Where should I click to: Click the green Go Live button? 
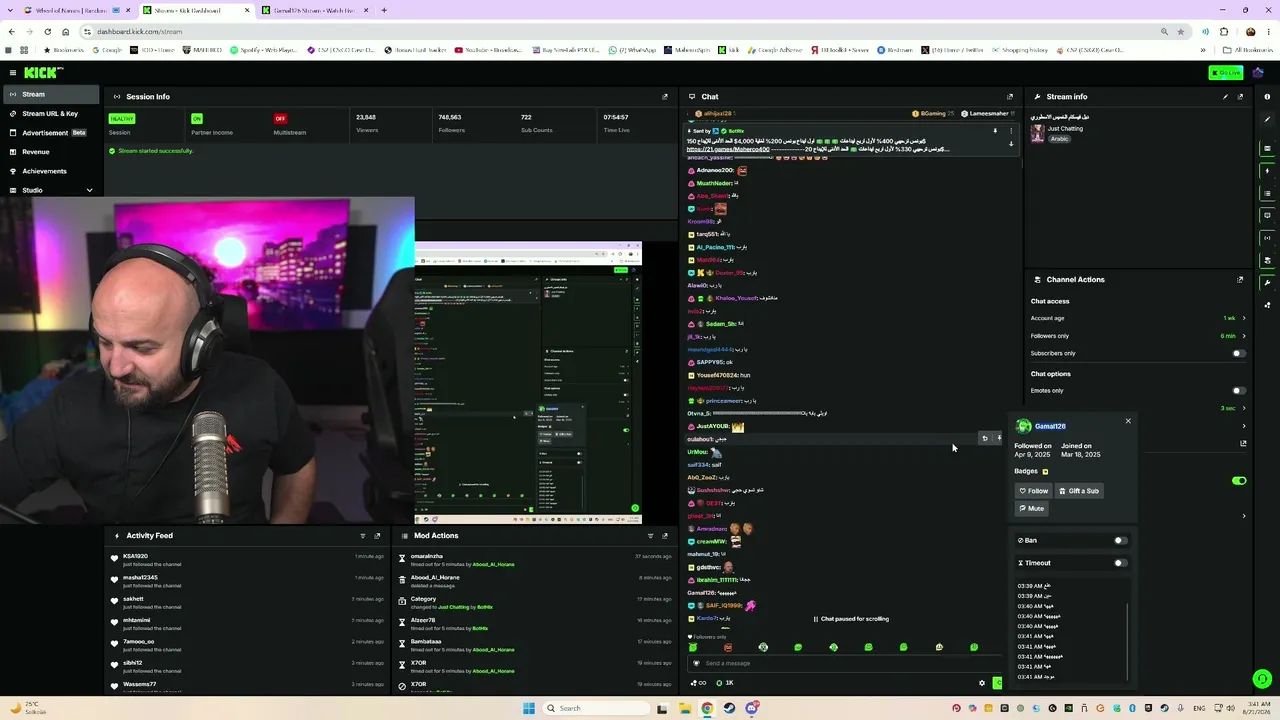(1225, 73)
